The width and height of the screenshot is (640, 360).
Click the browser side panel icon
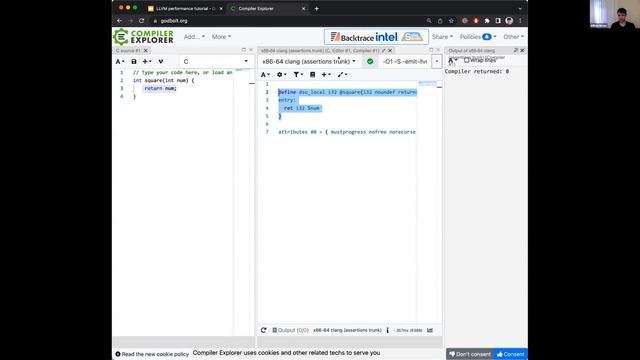[x=498, y=21]
